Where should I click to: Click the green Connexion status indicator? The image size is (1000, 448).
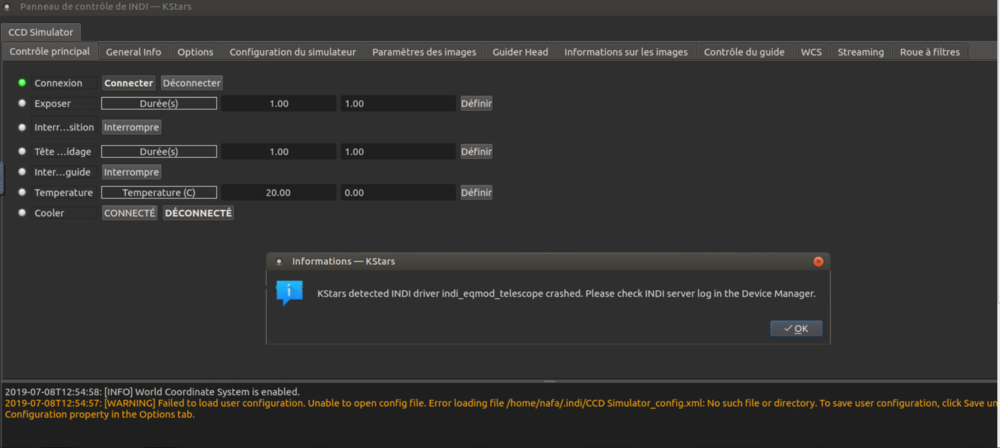point(22,83)
